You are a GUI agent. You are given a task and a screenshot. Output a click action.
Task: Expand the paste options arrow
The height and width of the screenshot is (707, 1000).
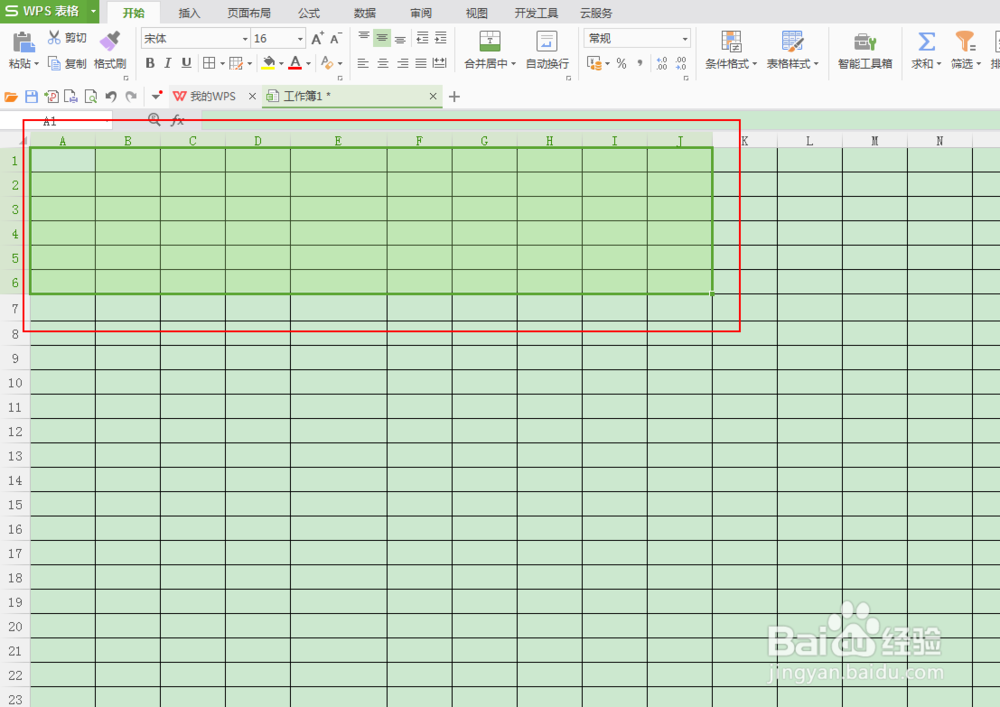(x=36, y=64)
